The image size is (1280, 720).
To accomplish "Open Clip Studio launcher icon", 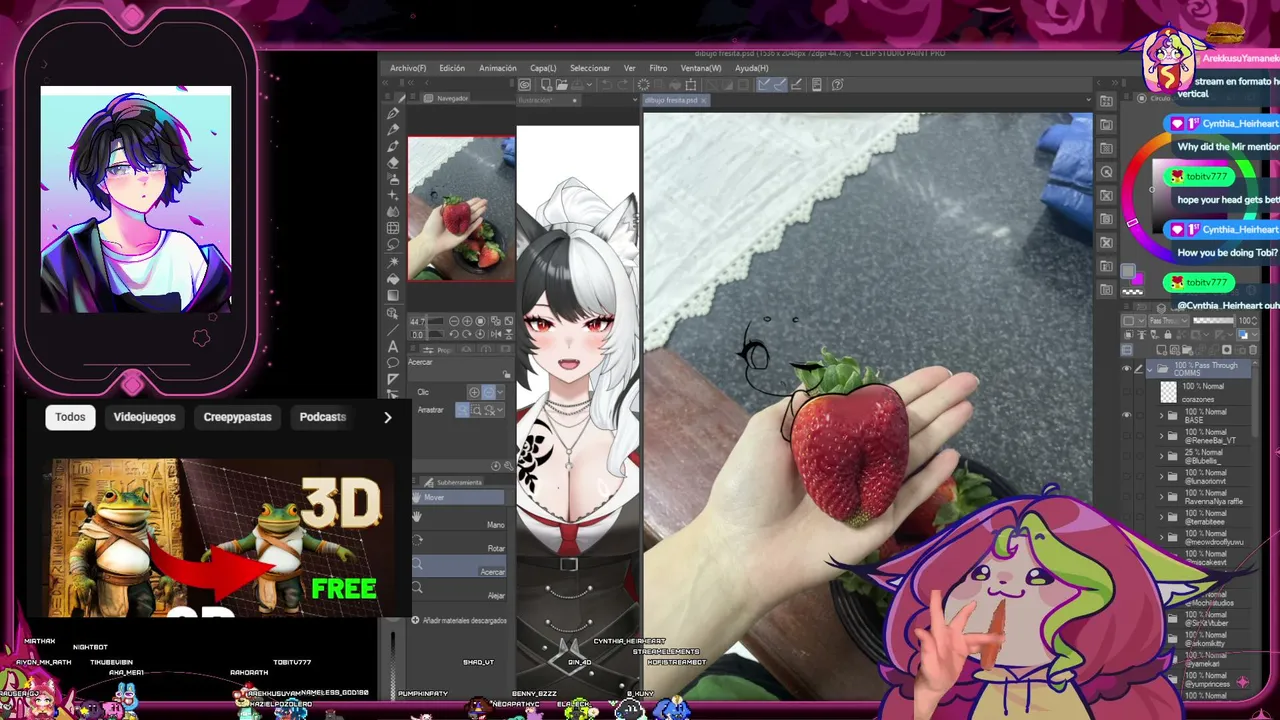I will (x=523, y=85).
